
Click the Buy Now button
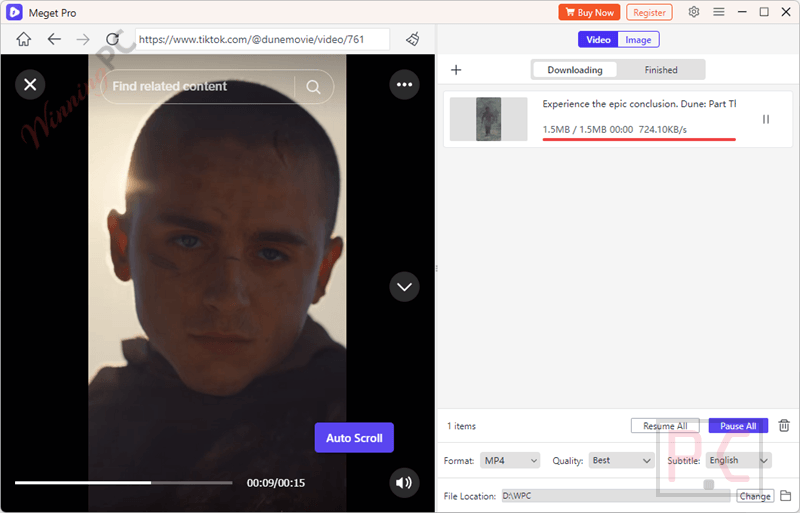click(589, 12)
